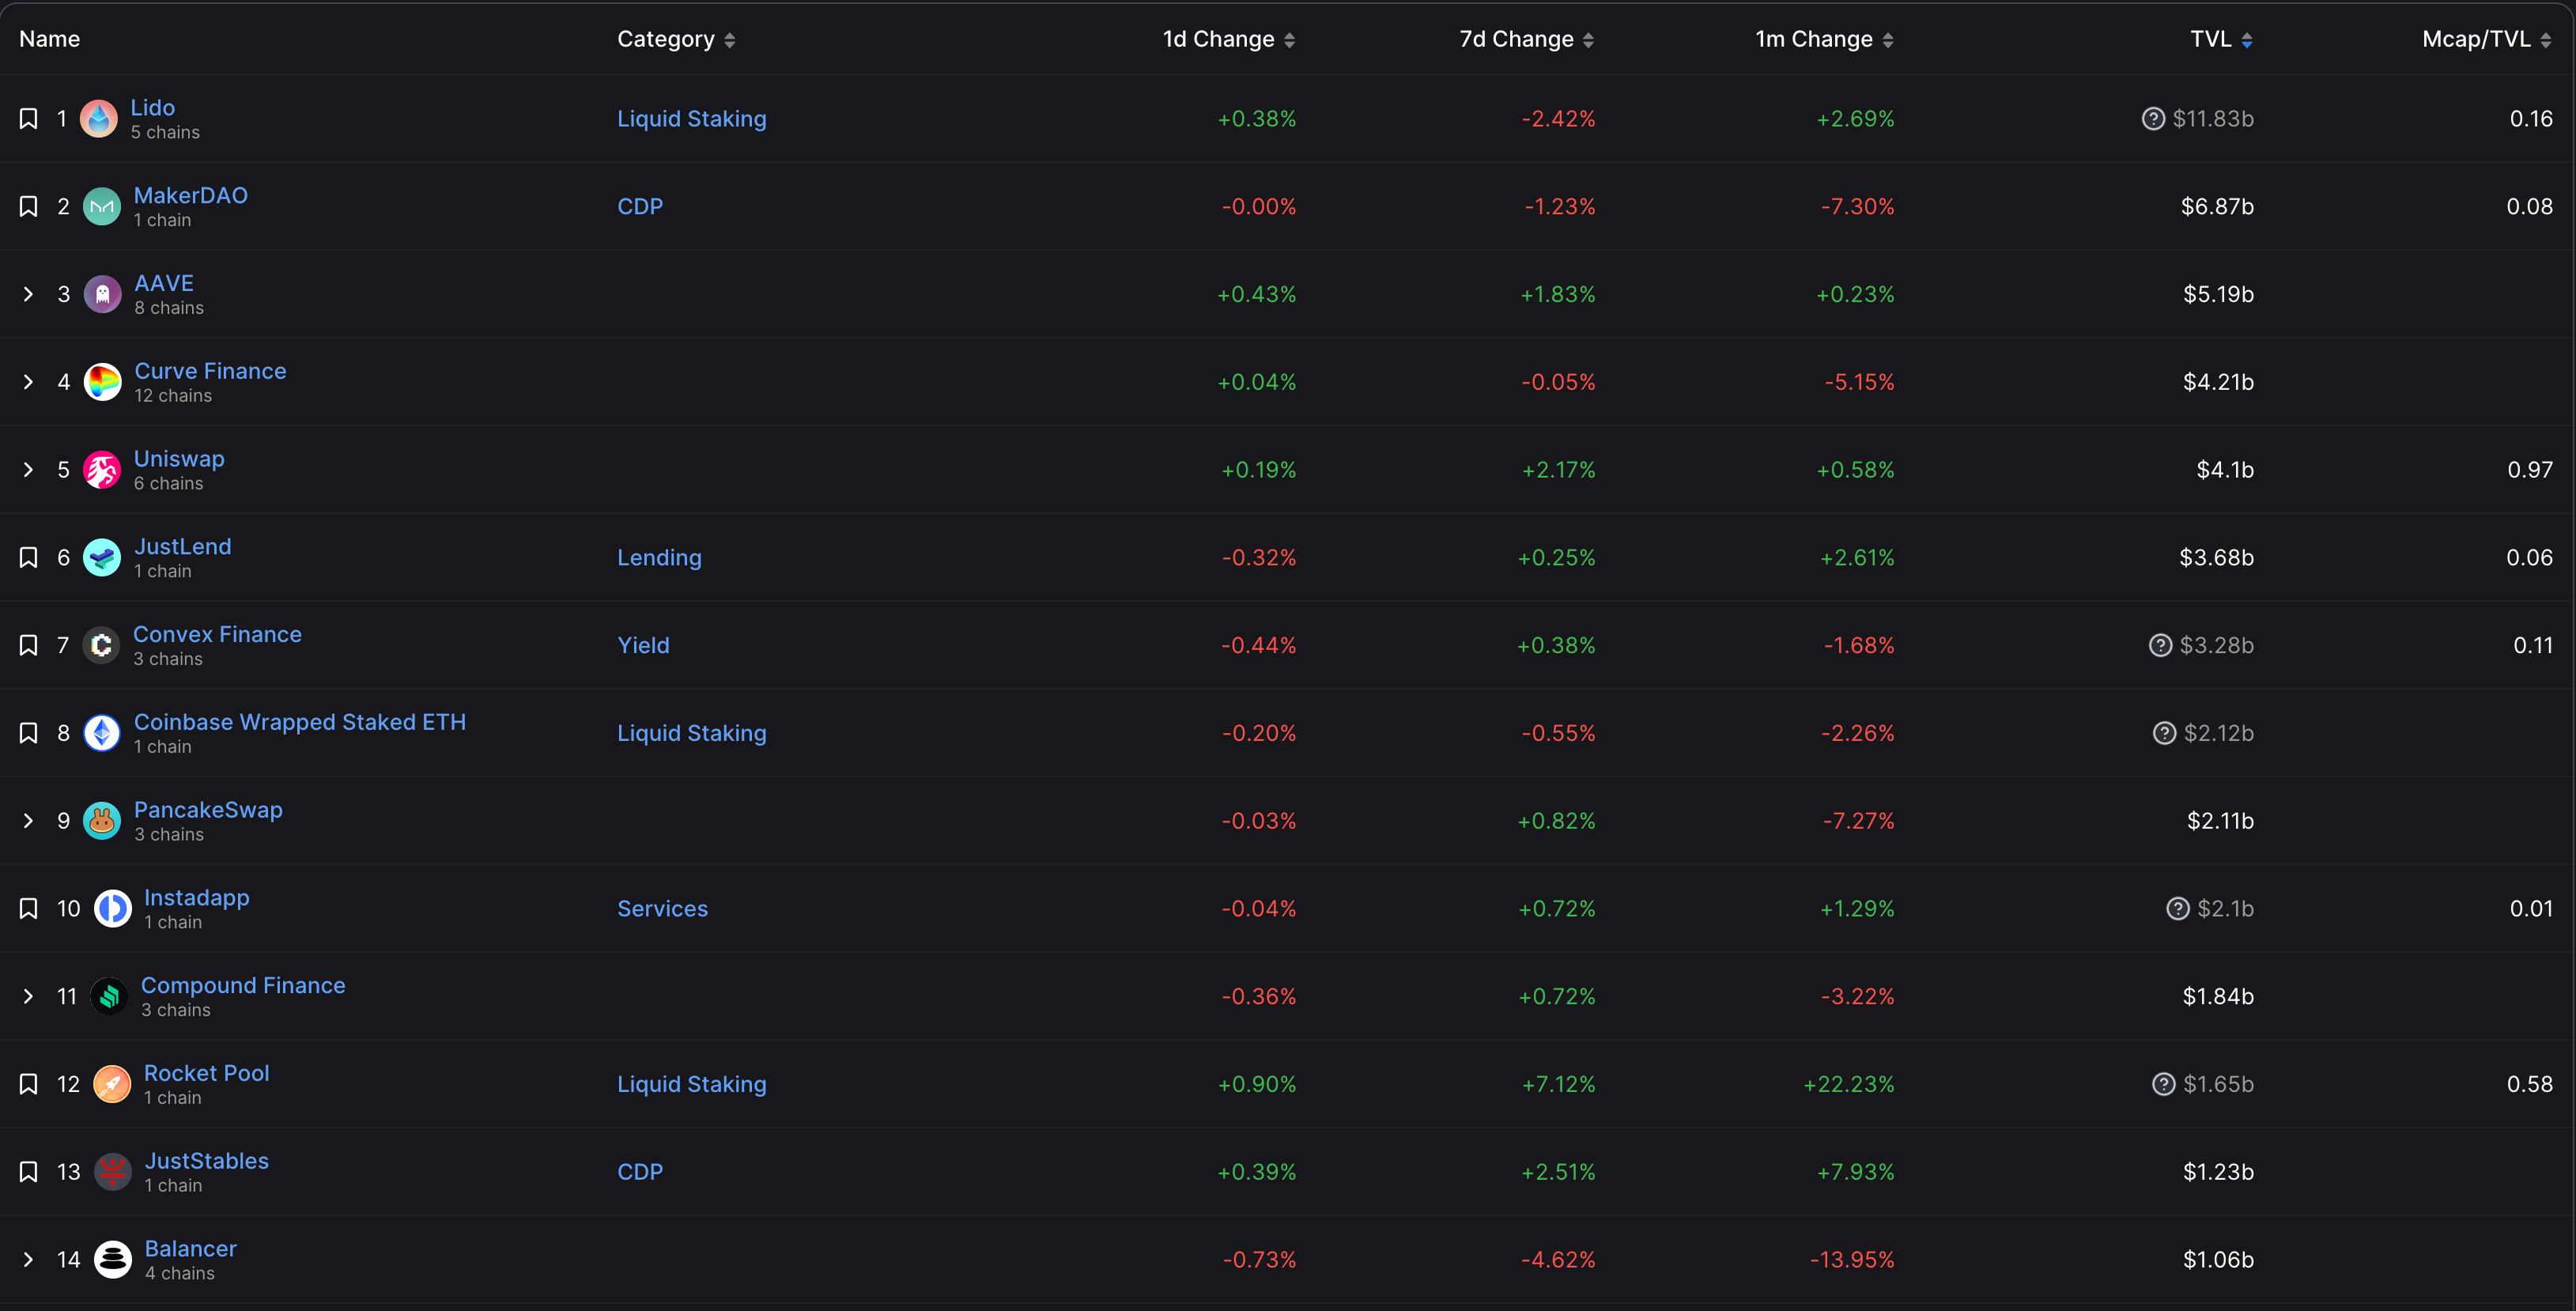Click Balancer's -13.95% monthly change
The height and width of the screenshot is (1311, 2576).
pos(1852,1260)
